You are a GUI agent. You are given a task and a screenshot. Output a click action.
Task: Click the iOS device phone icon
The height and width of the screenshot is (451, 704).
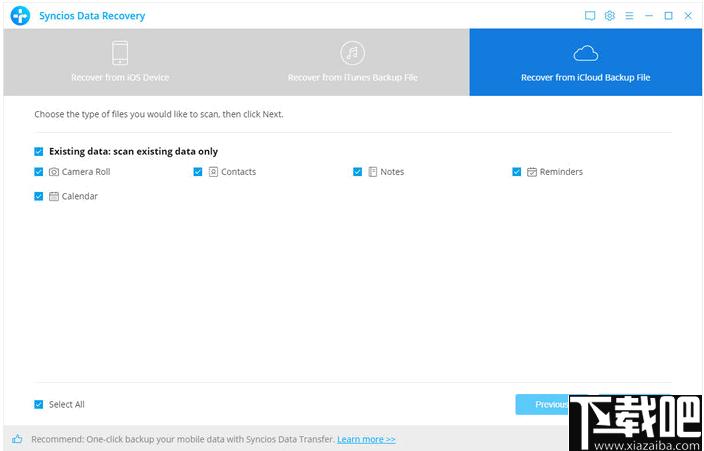coord(120,53)
